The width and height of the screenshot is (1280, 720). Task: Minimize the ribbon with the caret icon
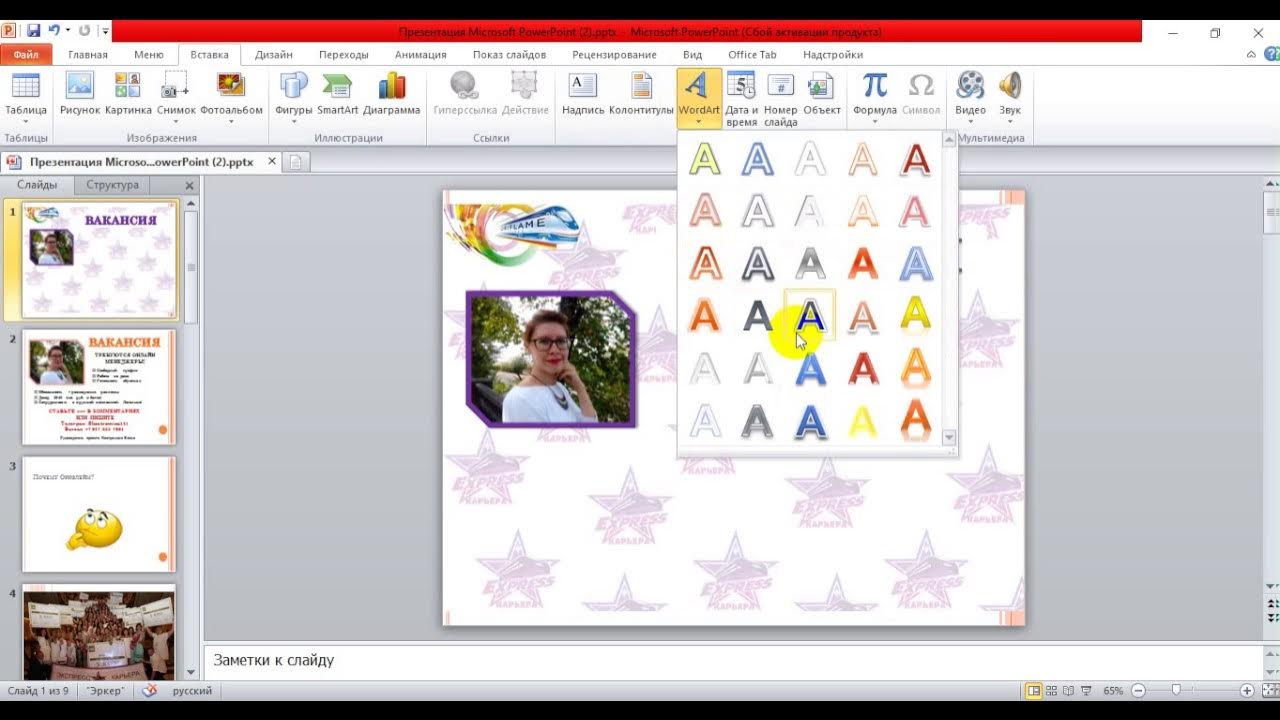1251,55
